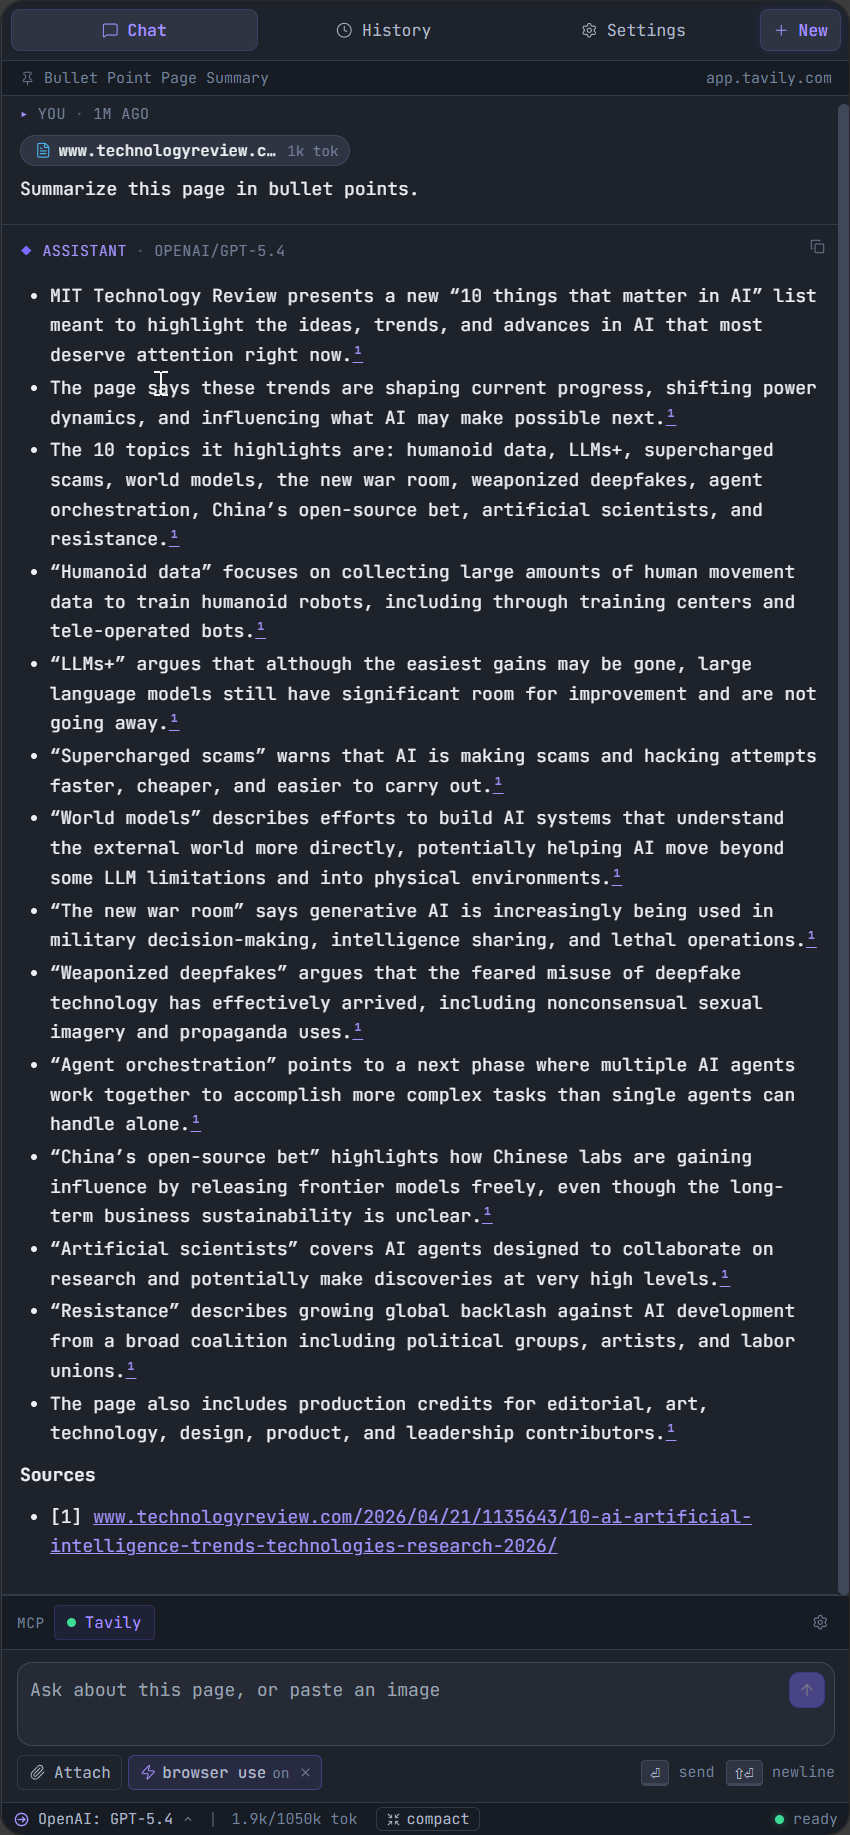
Task: Copy the assistant response with copy icon
Action: click(817, 247)
